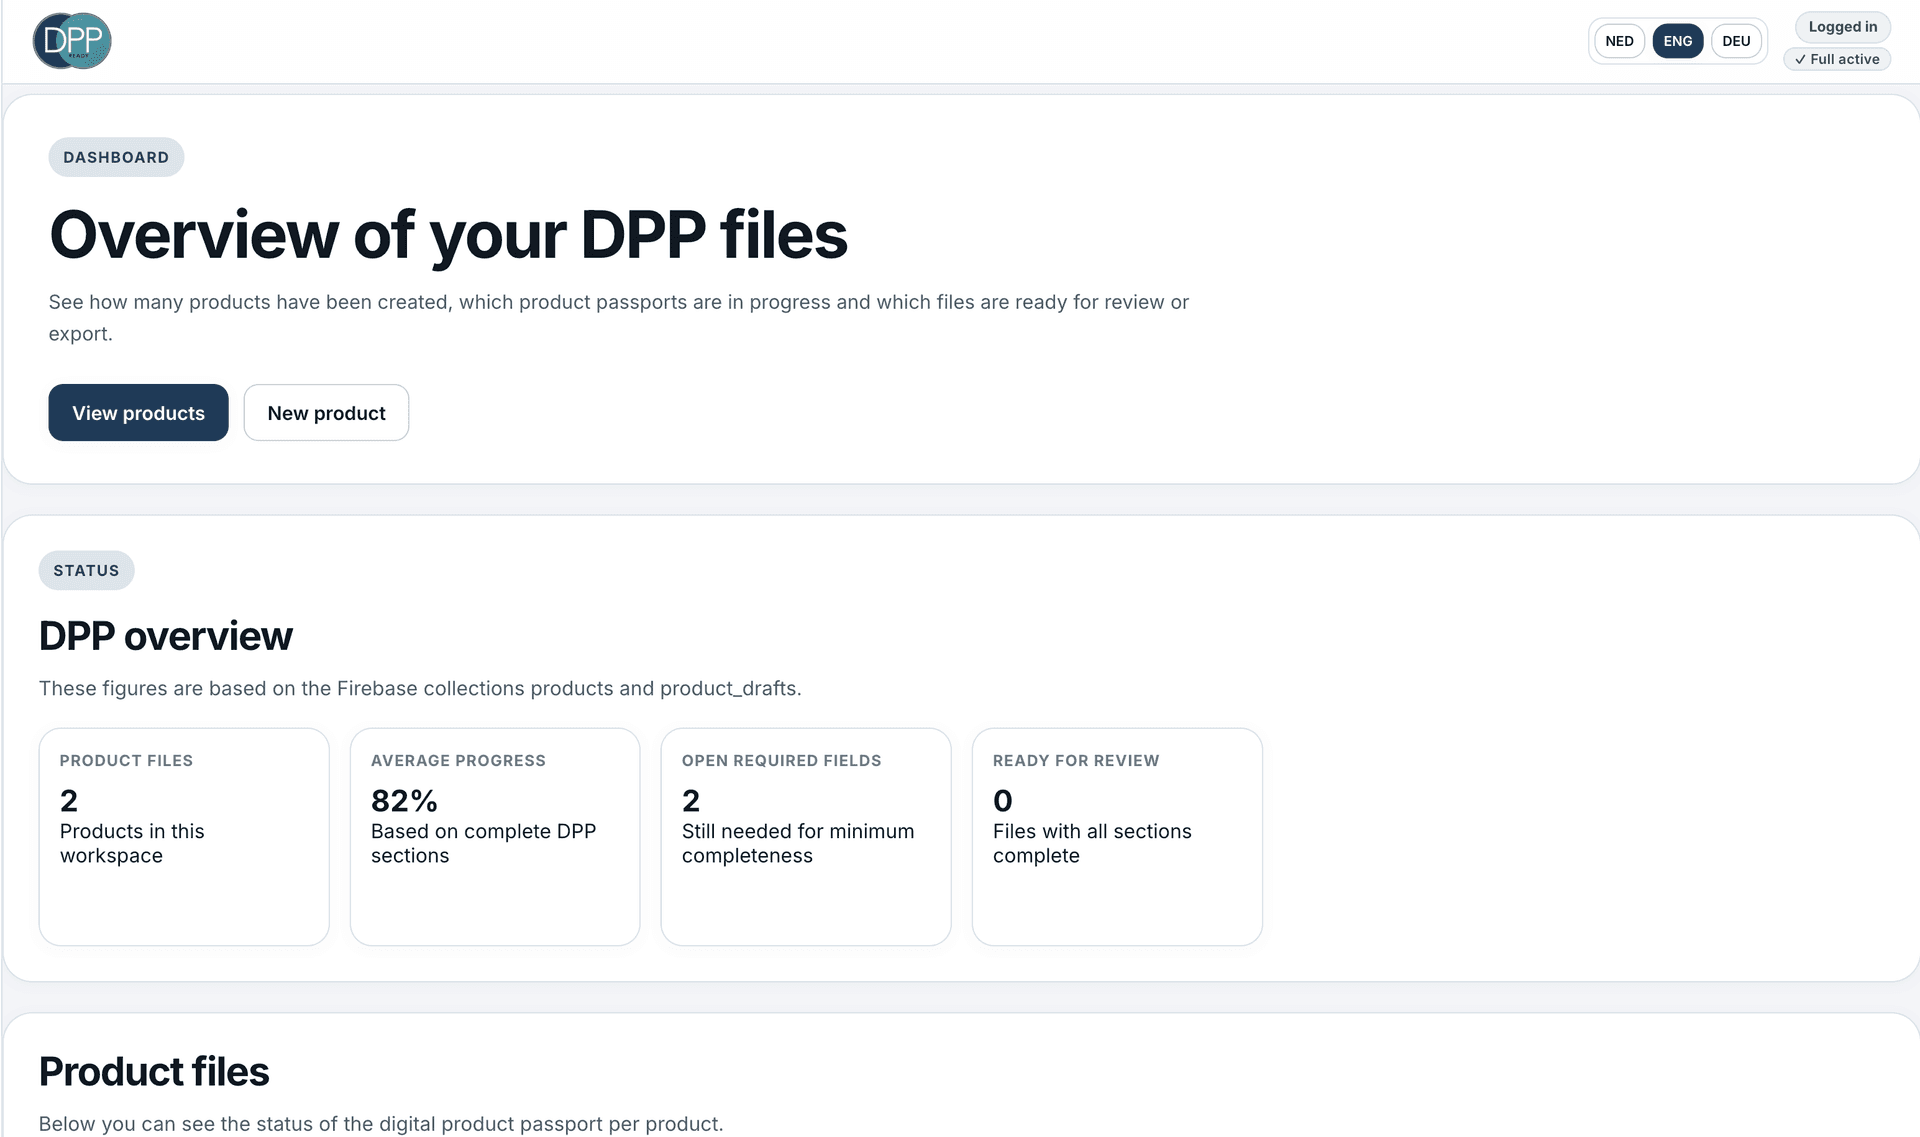Switch language to NED
The height and width of the screenshot is (1137, 1920).
tap(1619, 41)
